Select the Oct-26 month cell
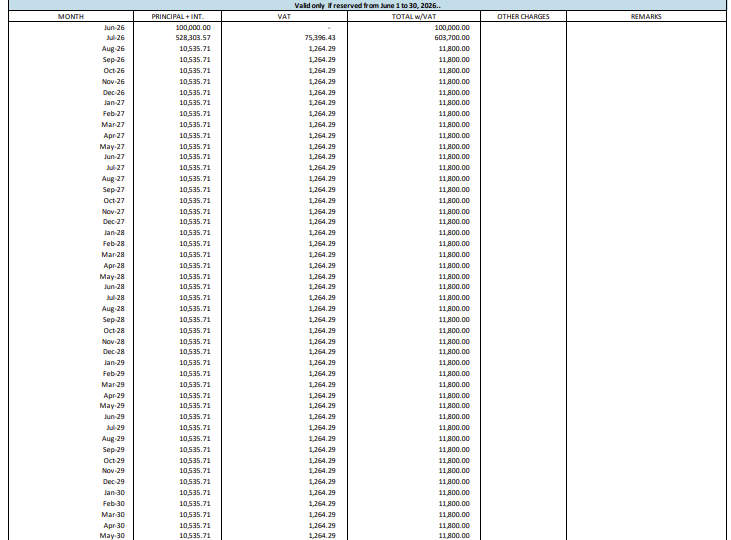The width and height of the screenshot is (731, 540). coord(114,71)
